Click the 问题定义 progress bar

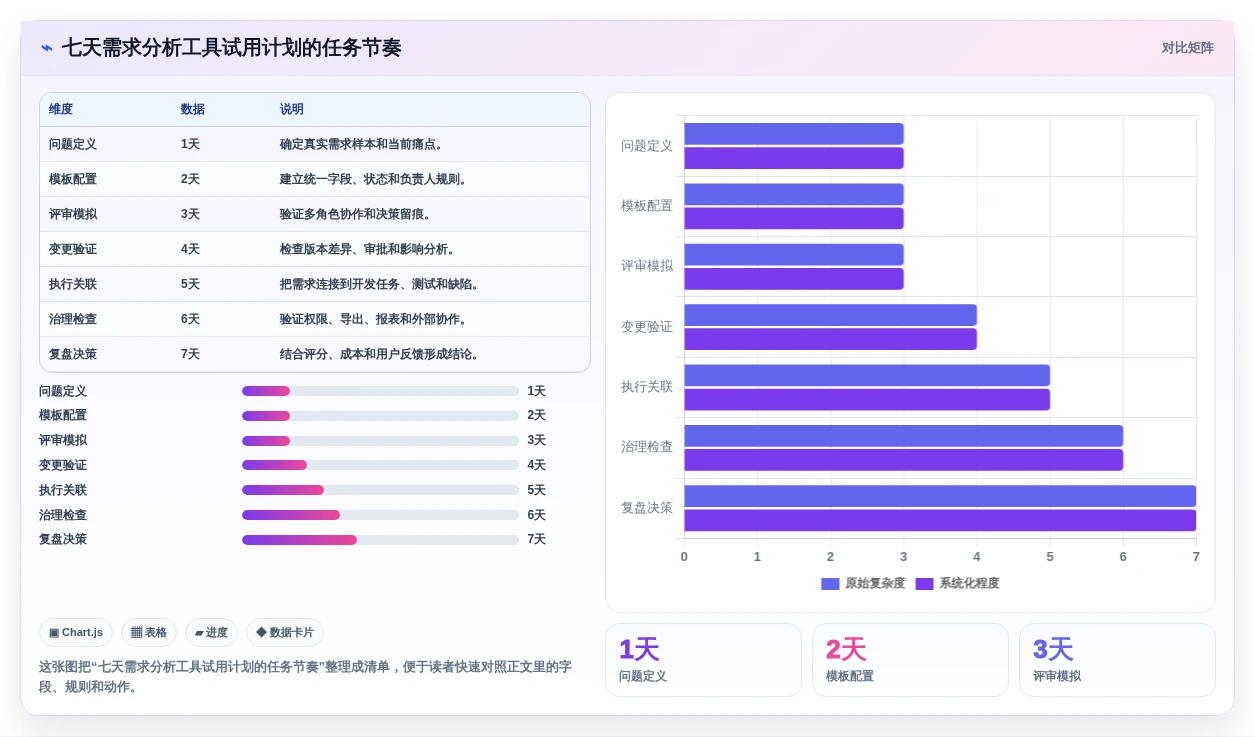380,391
